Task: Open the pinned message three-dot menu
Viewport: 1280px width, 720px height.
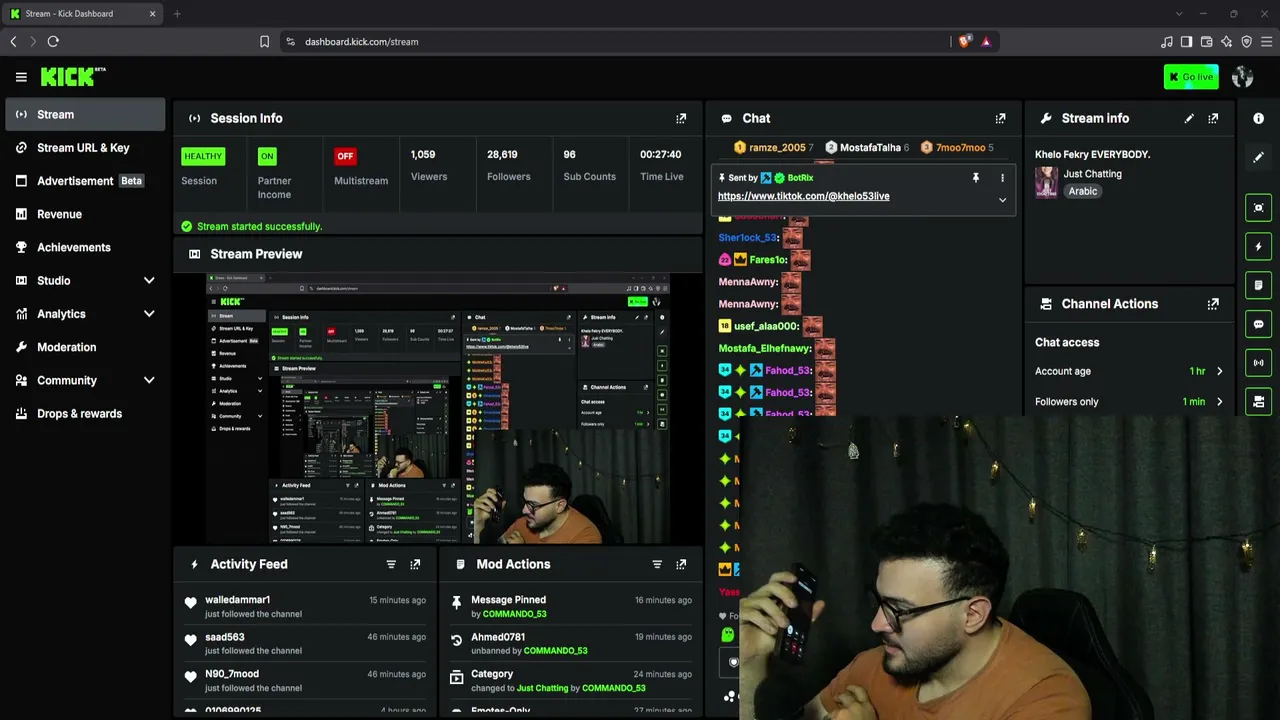Action: pos(1002,178)
